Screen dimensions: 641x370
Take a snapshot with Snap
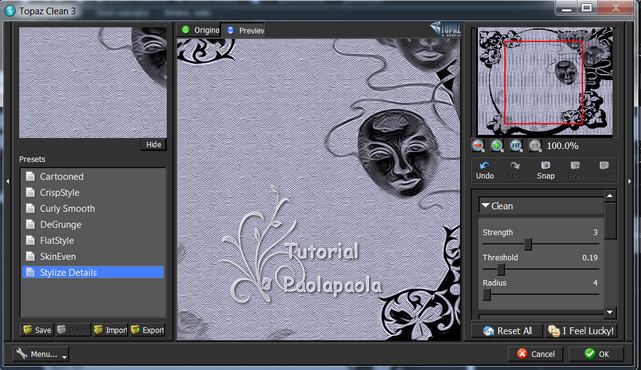546,170
